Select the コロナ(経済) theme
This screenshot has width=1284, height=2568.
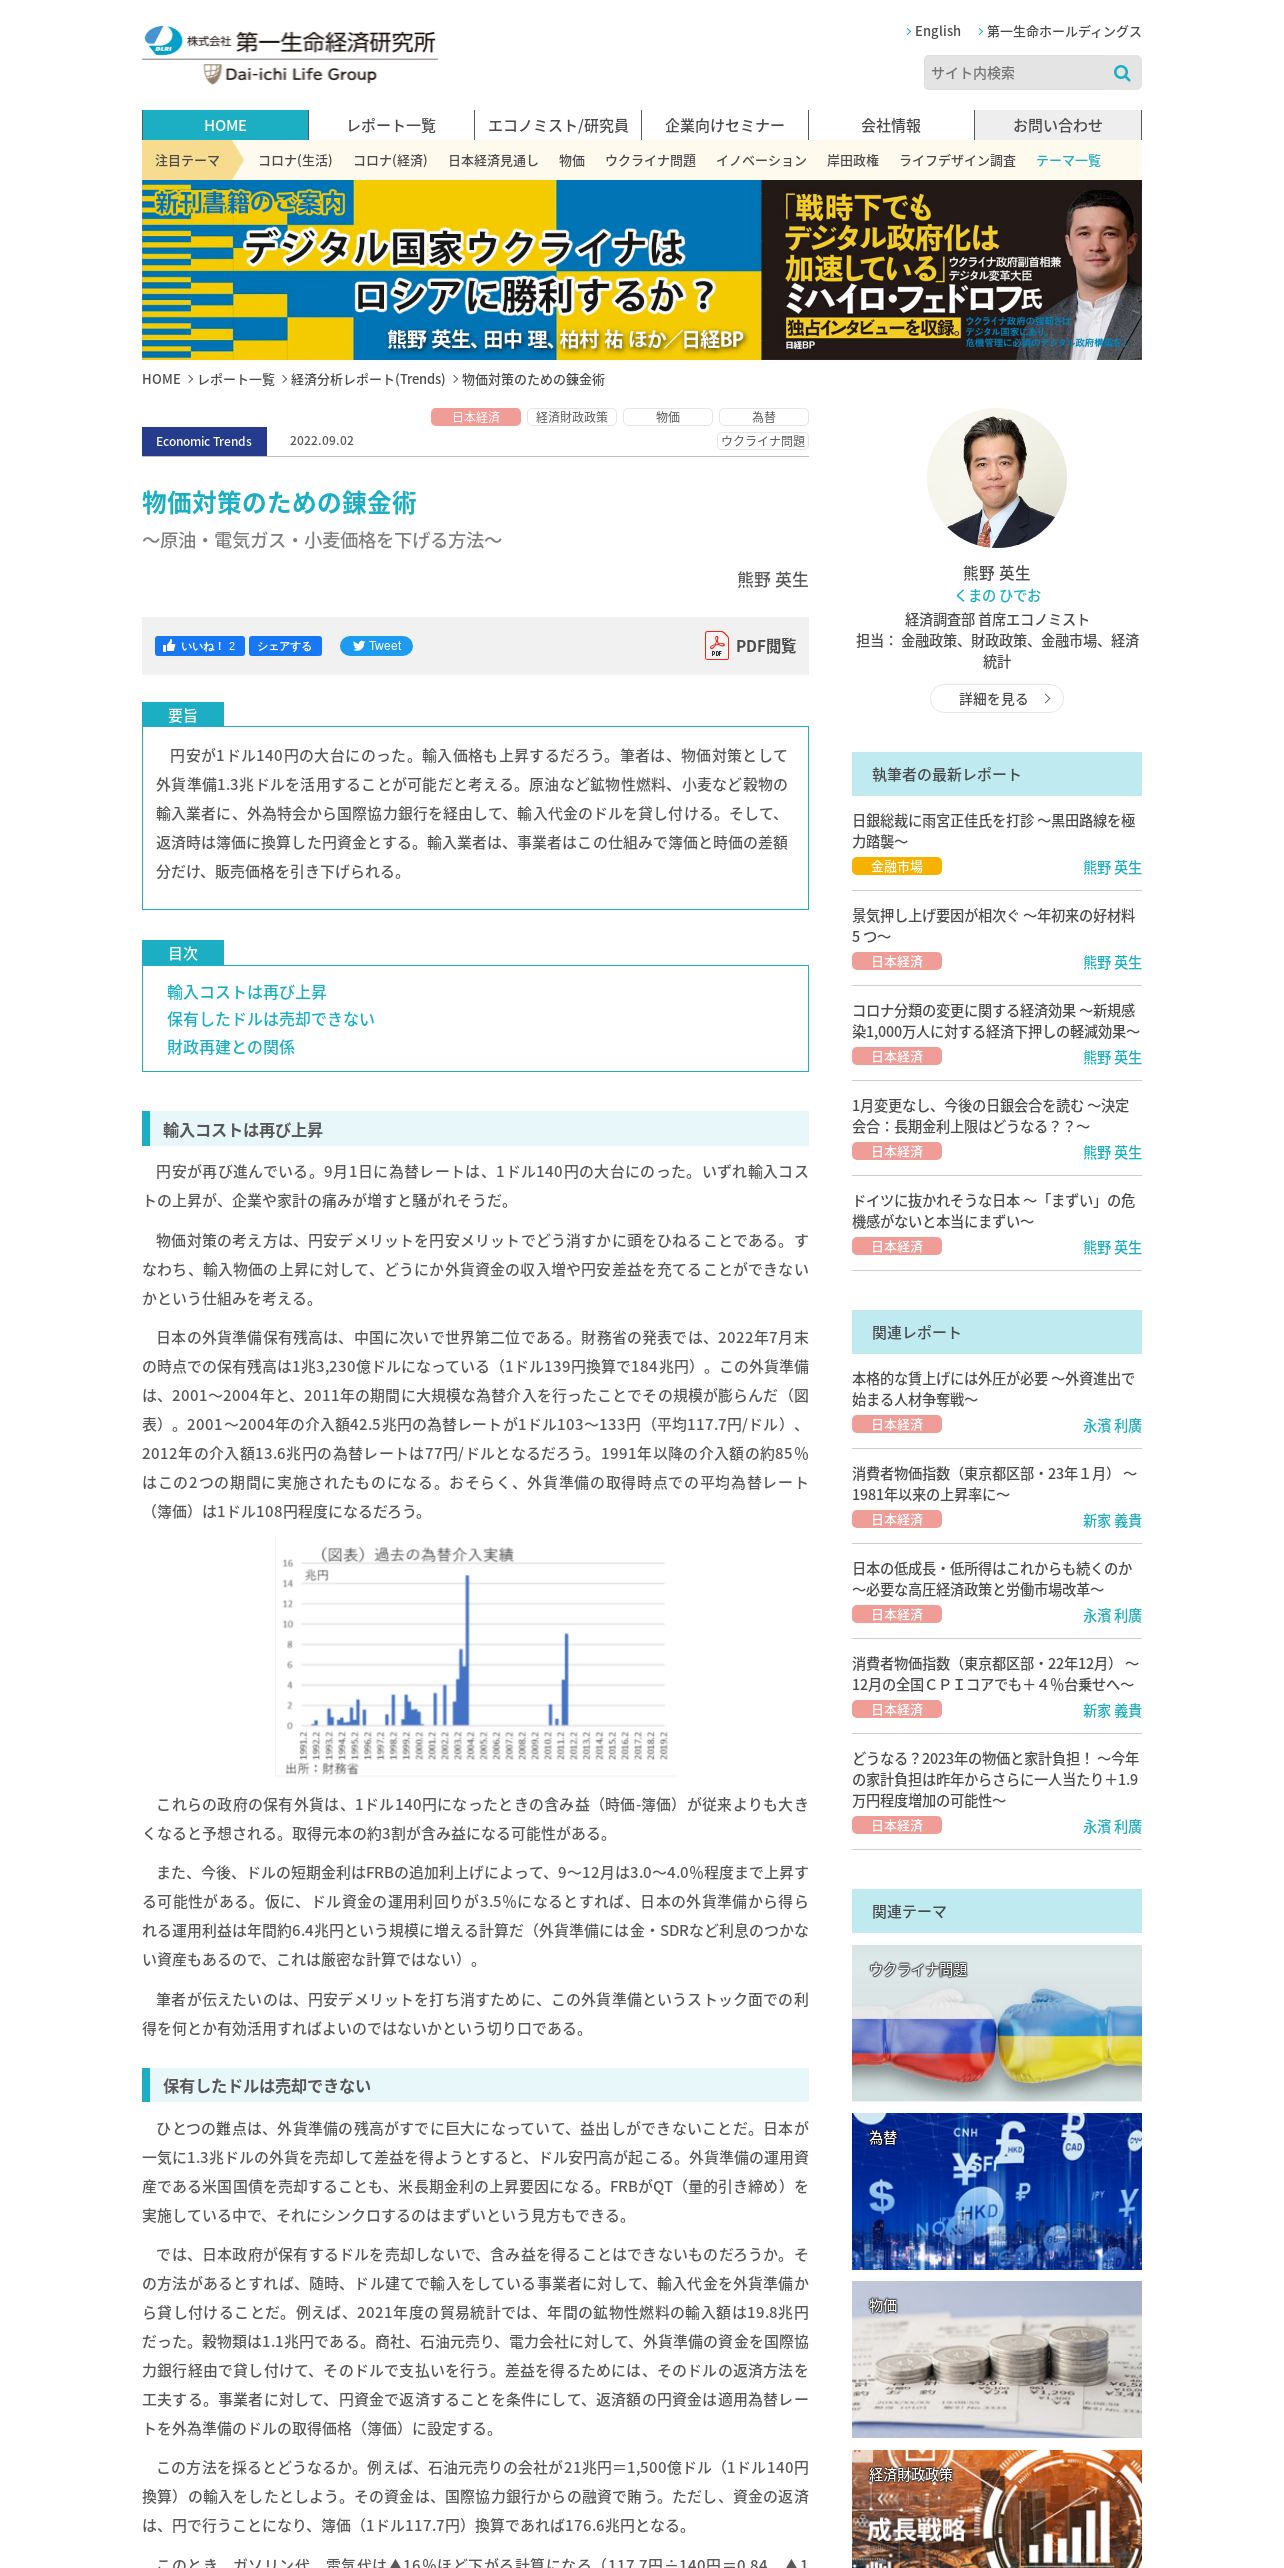[390, 160]
